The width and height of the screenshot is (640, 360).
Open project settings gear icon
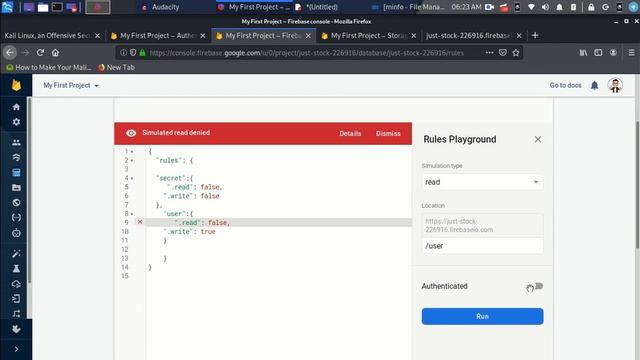coord(16,122)
